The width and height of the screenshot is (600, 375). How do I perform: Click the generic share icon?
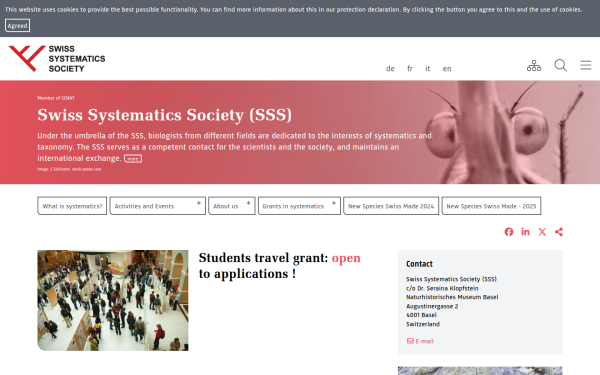click(x=559, y=232)
